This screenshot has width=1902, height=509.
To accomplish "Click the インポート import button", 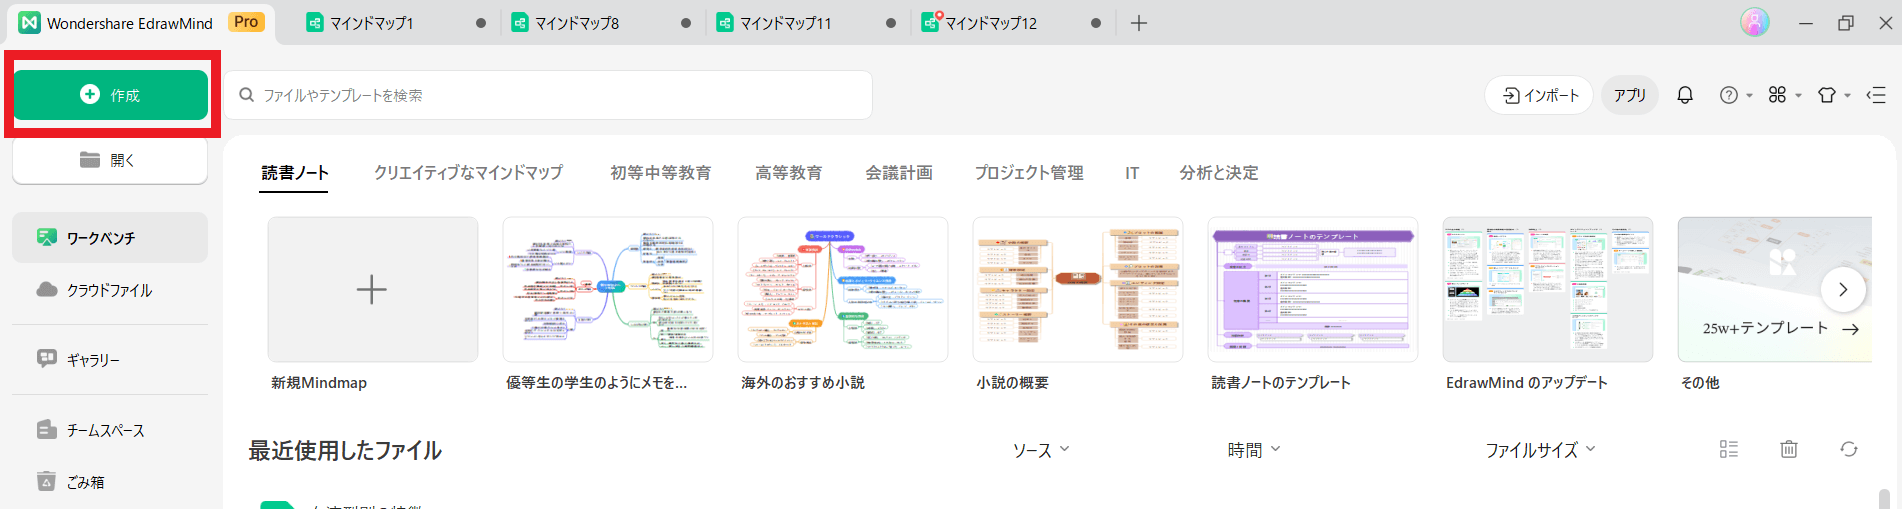I will (x=1540, y=95).
